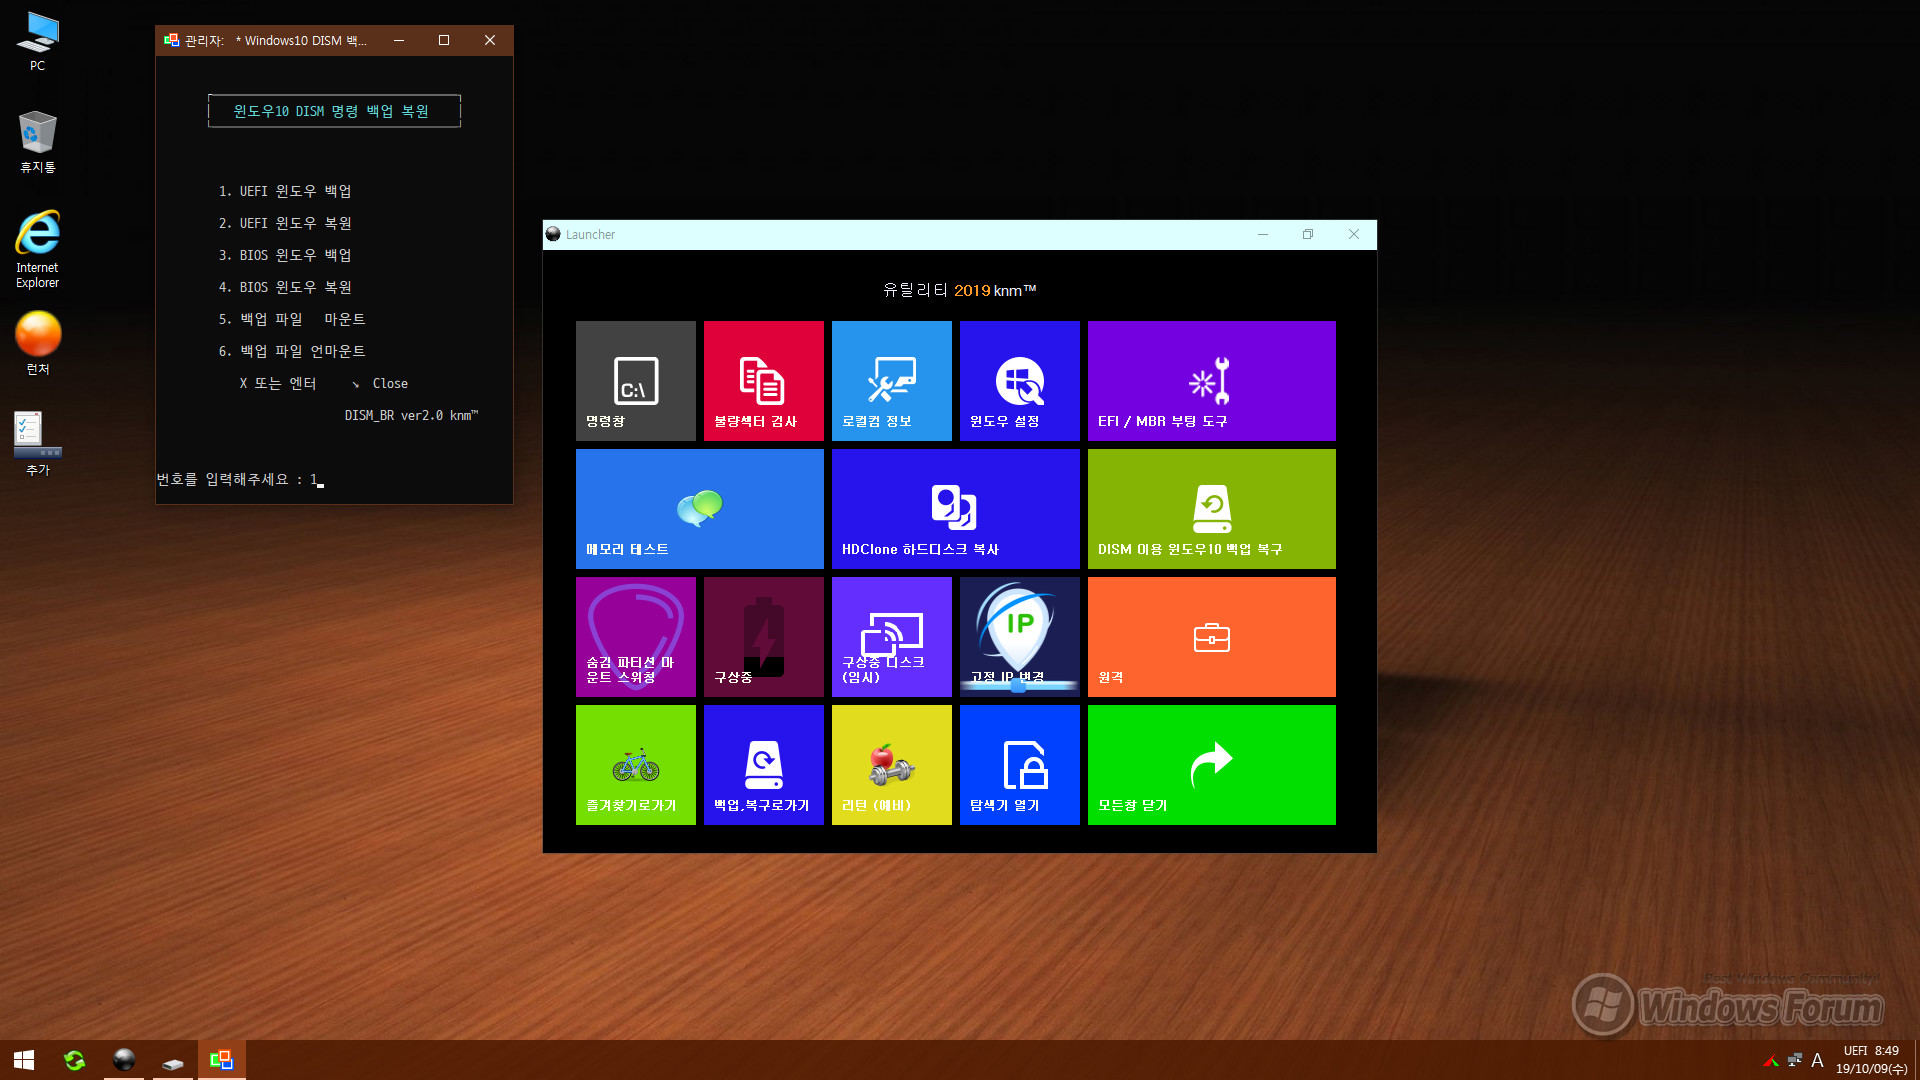
Task: Open the 즐겨찾기로가기 bicycle tile
Action: 635,764
